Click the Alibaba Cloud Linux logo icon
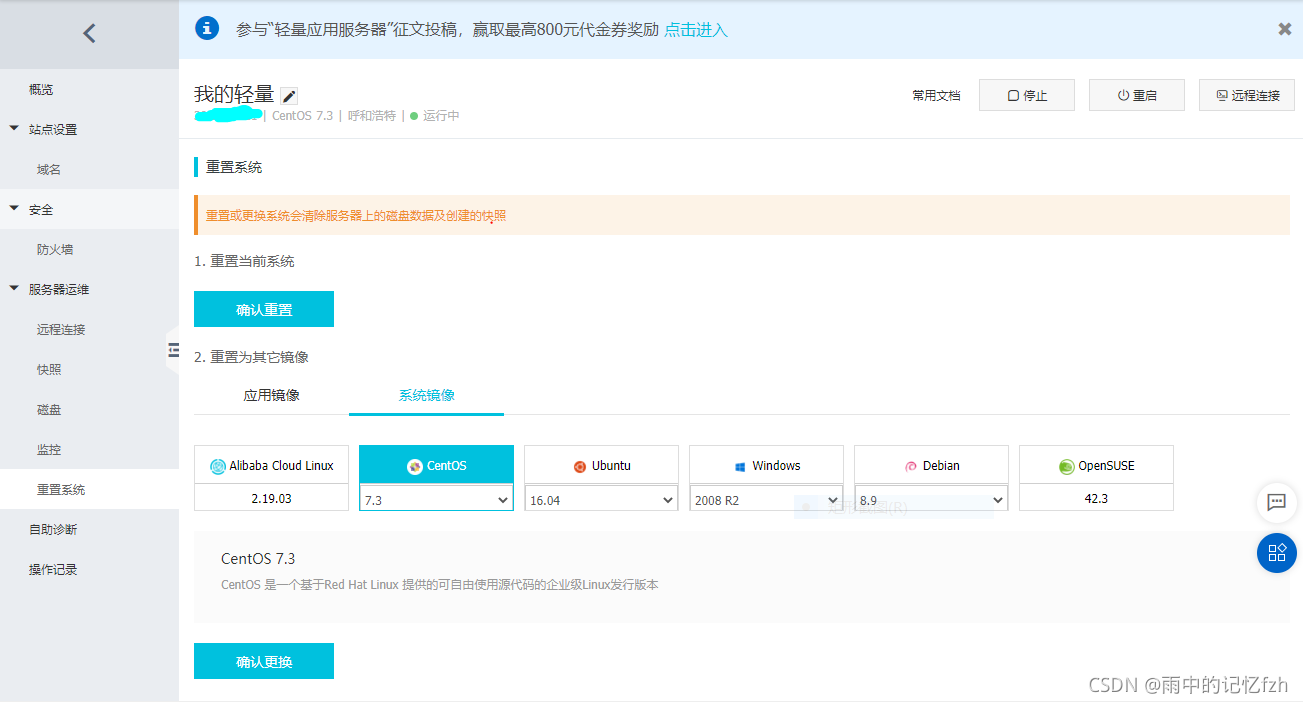Screen dimensions: 1303x703 coord(217,466)
